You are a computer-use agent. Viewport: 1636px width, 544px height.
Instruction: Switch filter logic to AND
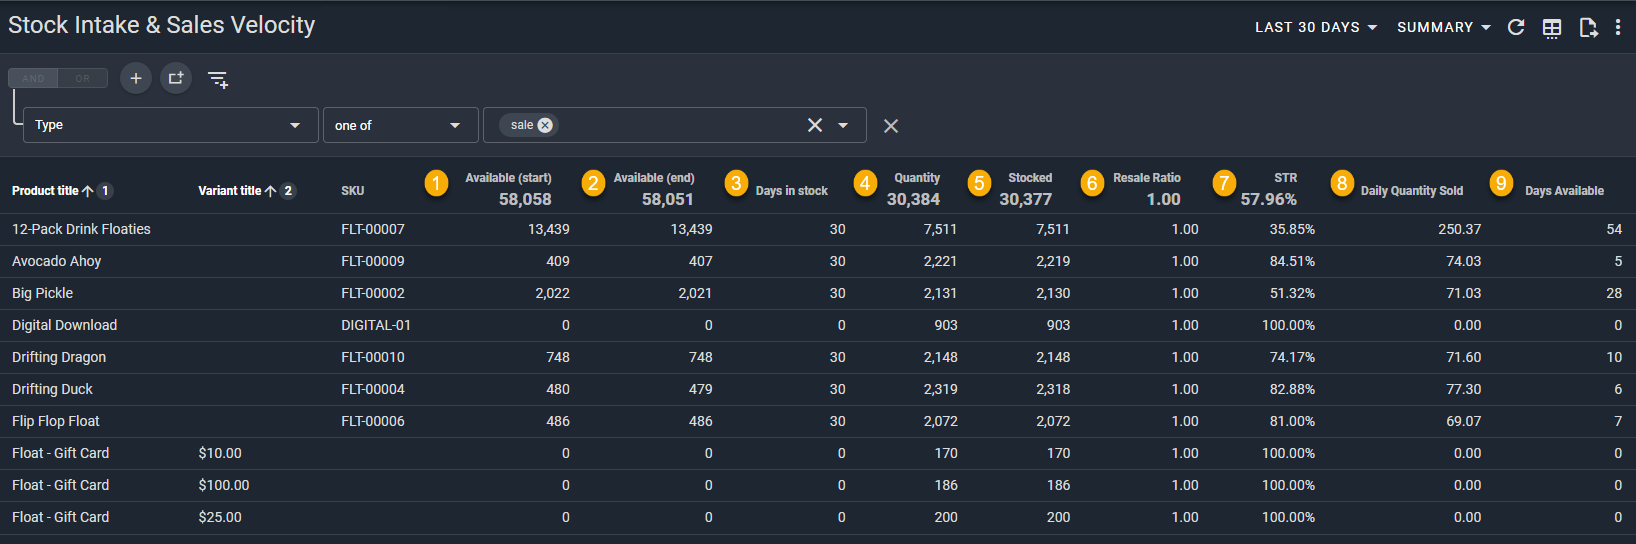[33, 78]
